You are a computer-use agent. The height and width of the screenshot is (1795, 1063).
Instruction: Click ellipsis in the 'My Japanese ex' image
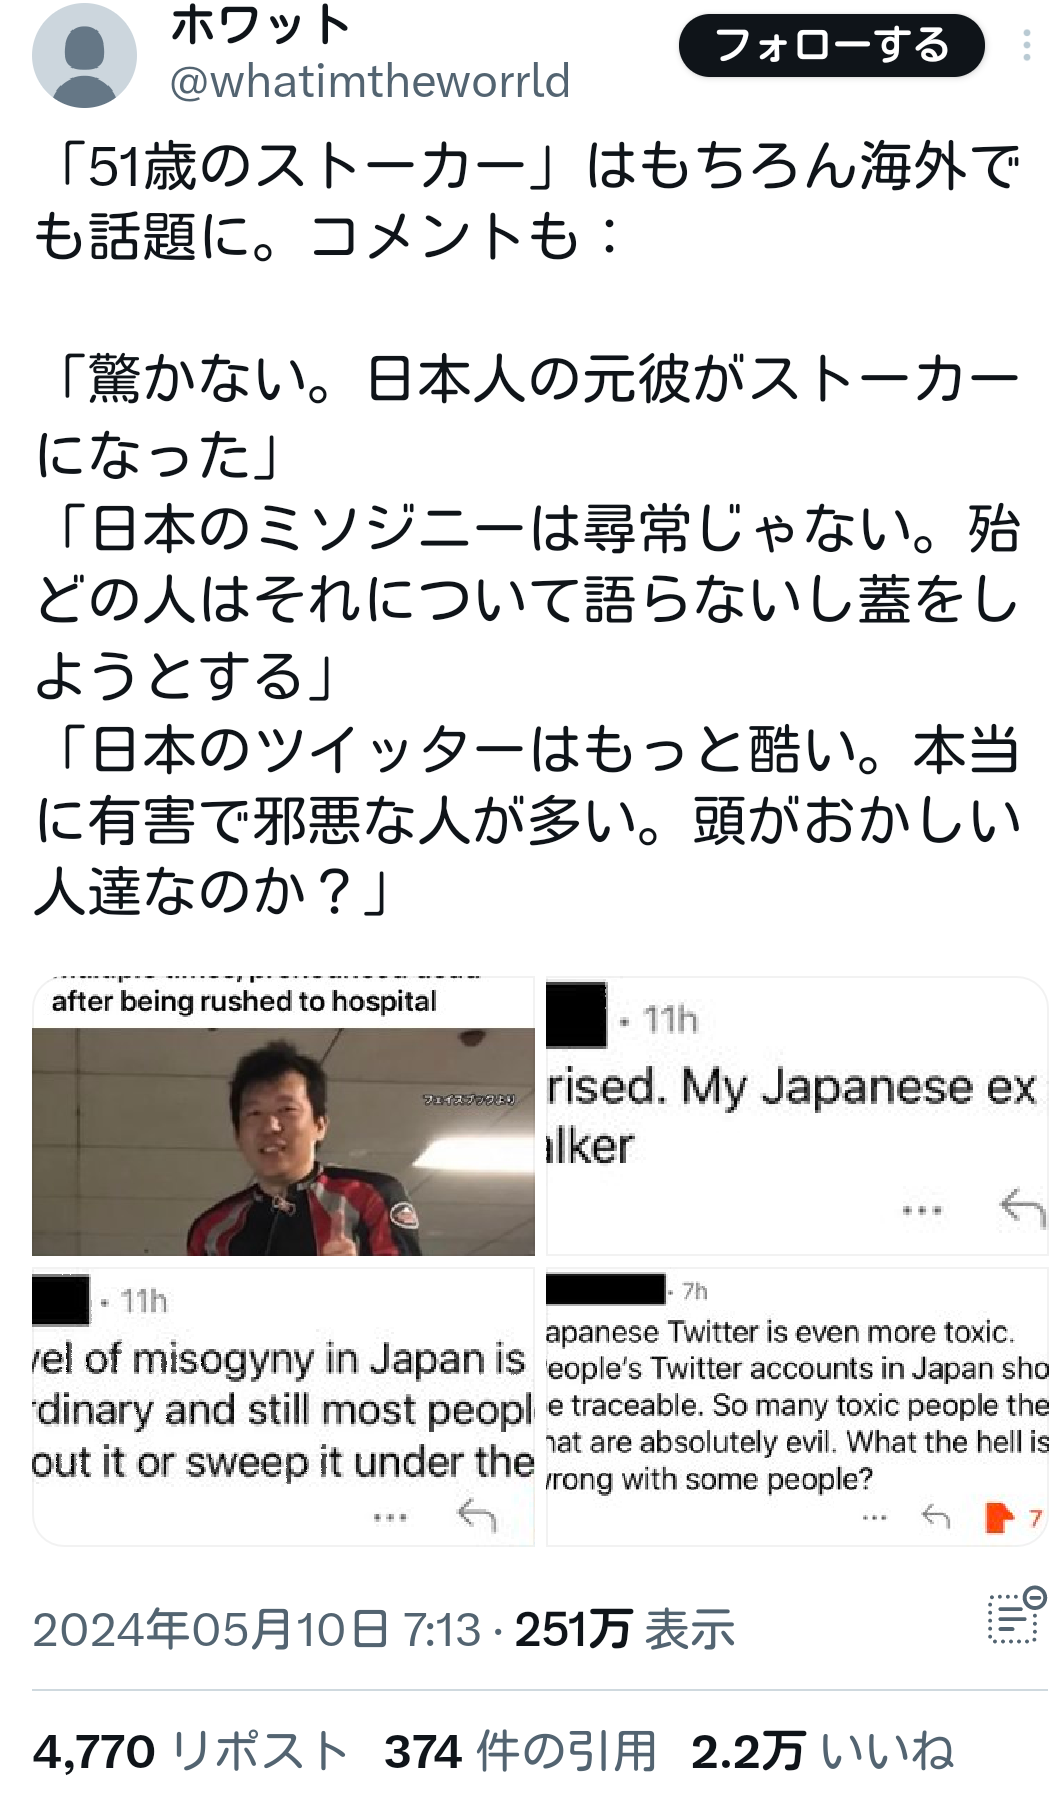pos(922,1210)
